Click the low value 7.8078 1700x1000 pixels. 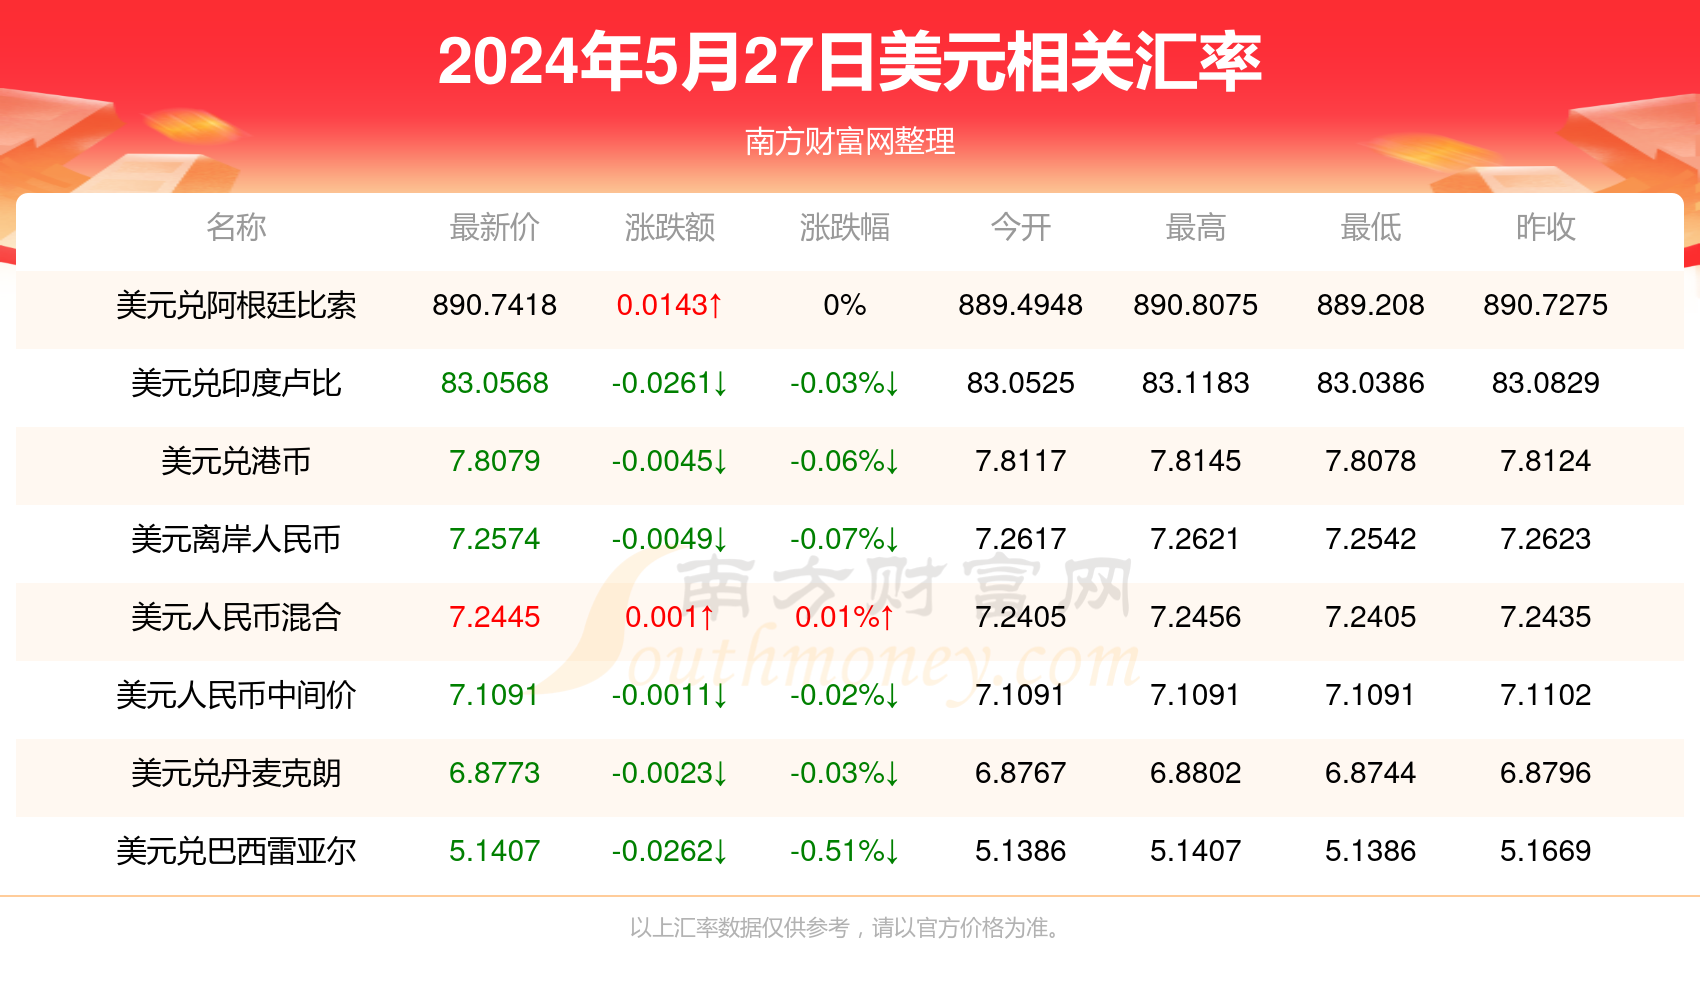click(x=1371, y=461)
